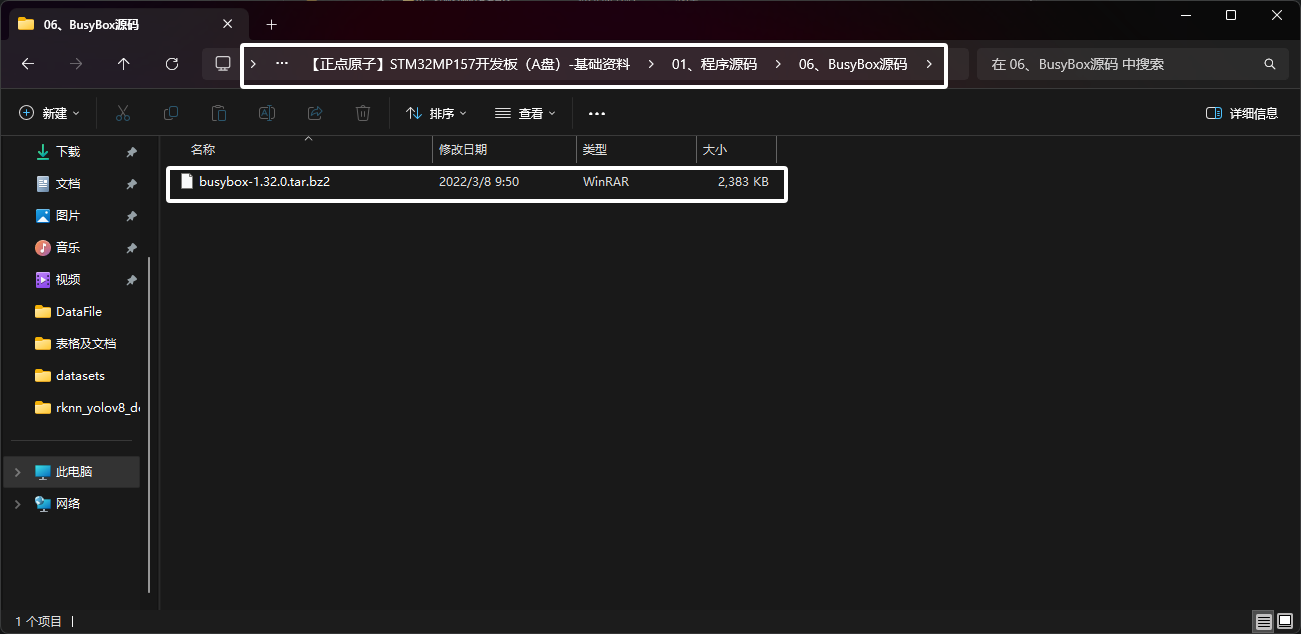1301x634 pixels.
Task: Unpin 视频 using its pin icon
Action: (x=131, y=280)
